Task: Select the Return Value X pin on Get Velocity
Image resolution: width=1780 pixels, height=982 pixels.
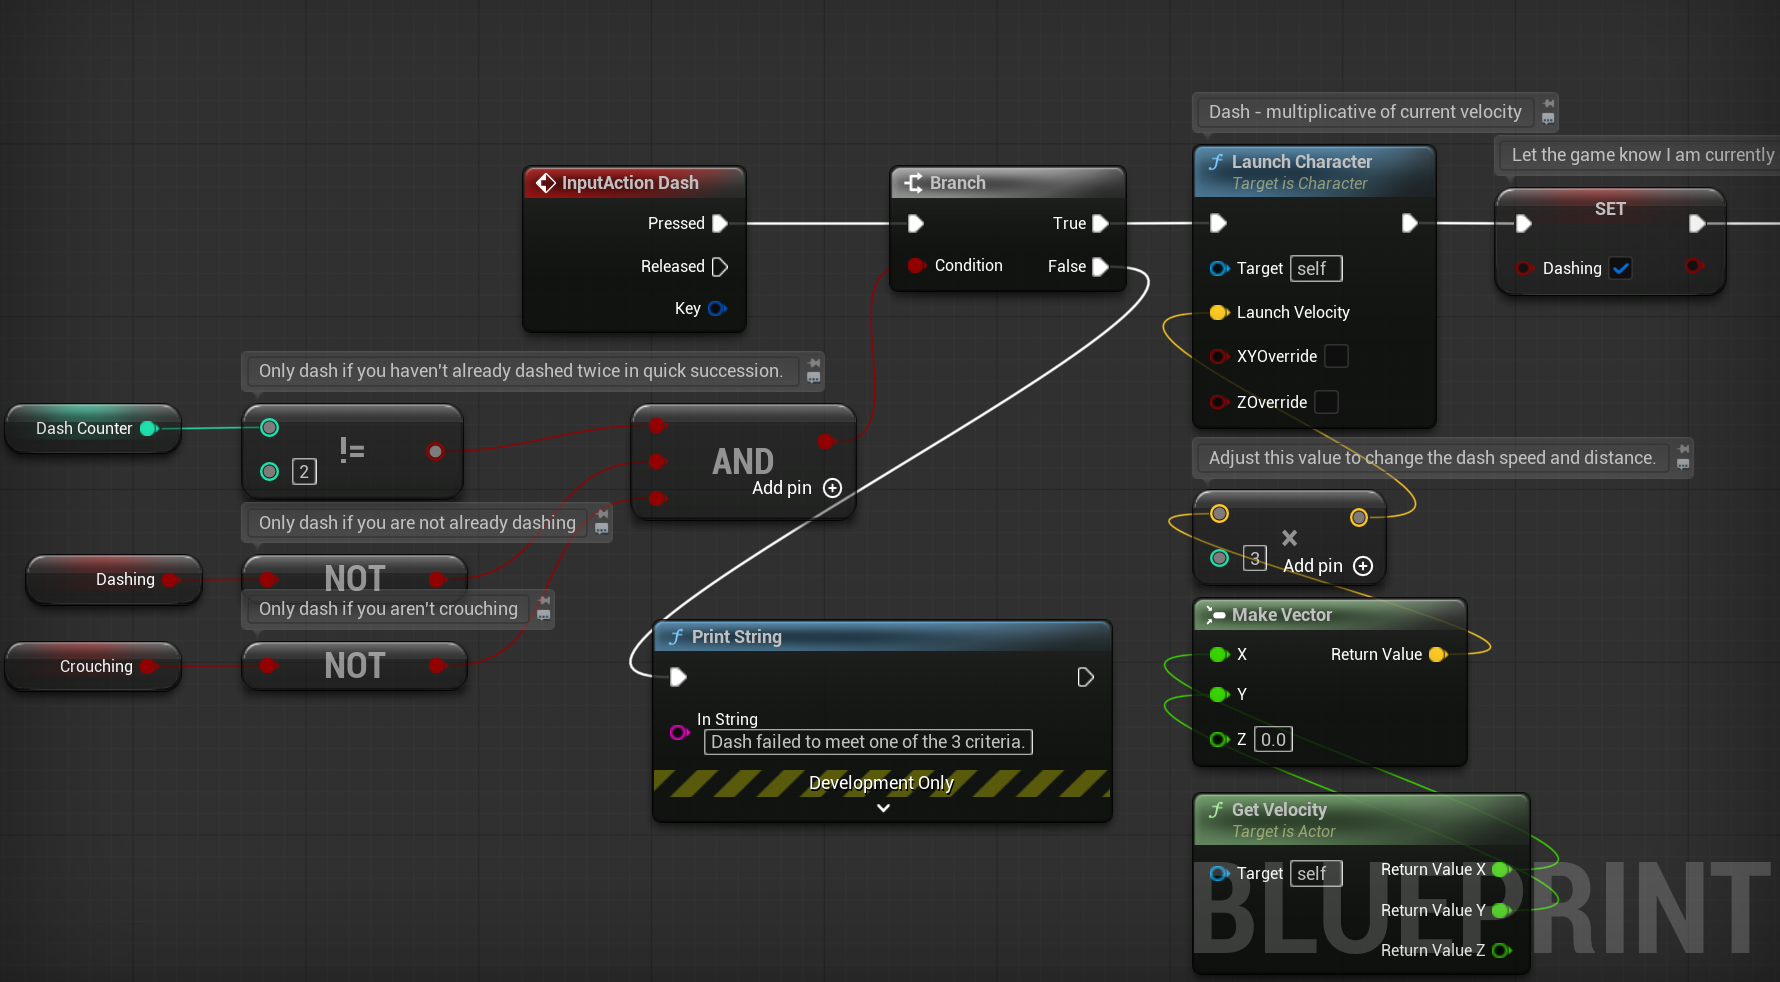Action: click(x=1501, y=869)
